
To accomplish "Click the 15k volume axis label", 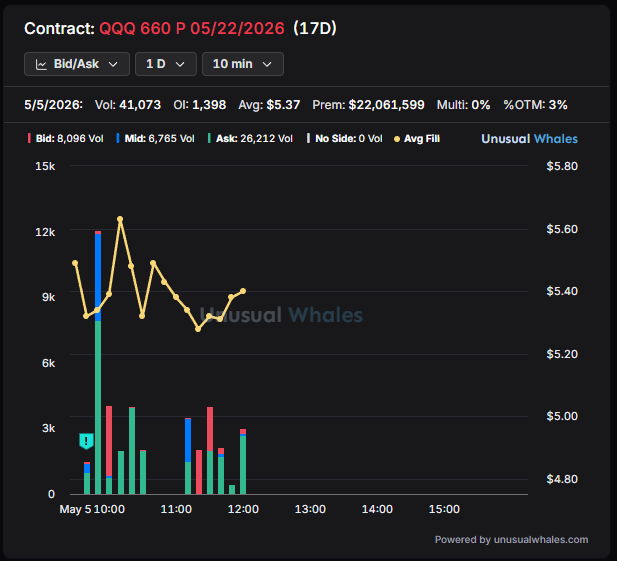I will (x=45, y=166).
